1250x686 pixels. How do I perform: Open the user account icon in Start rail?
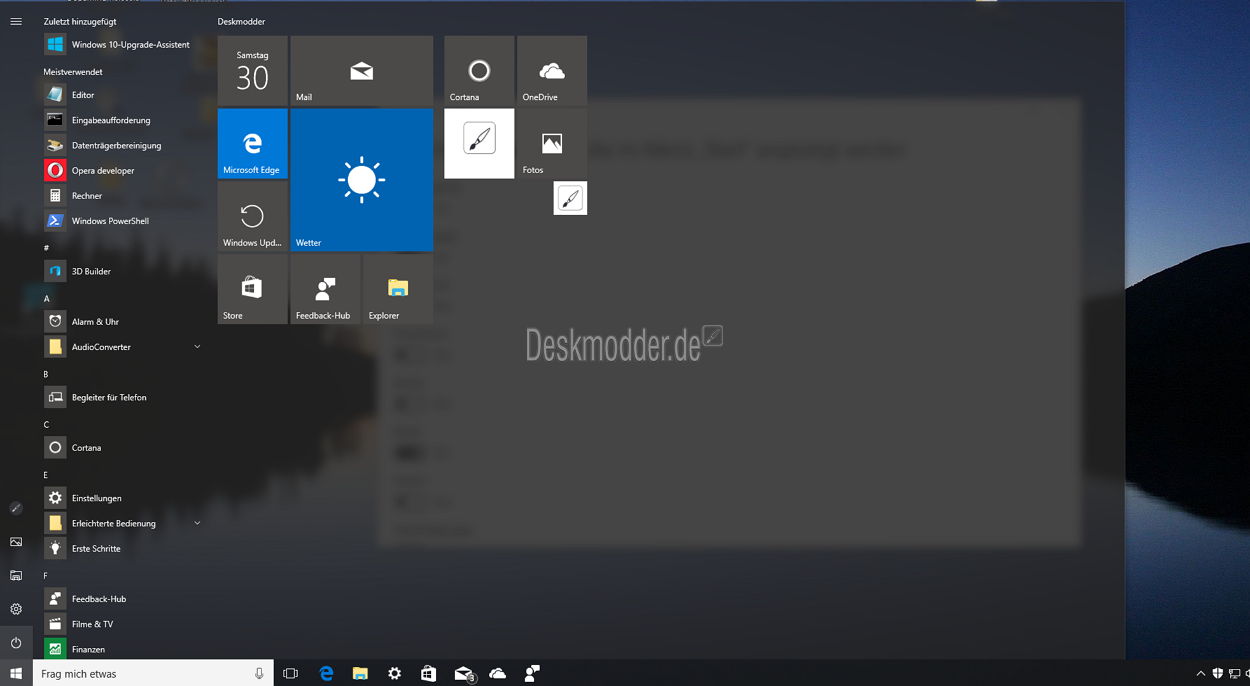(16, 508)
